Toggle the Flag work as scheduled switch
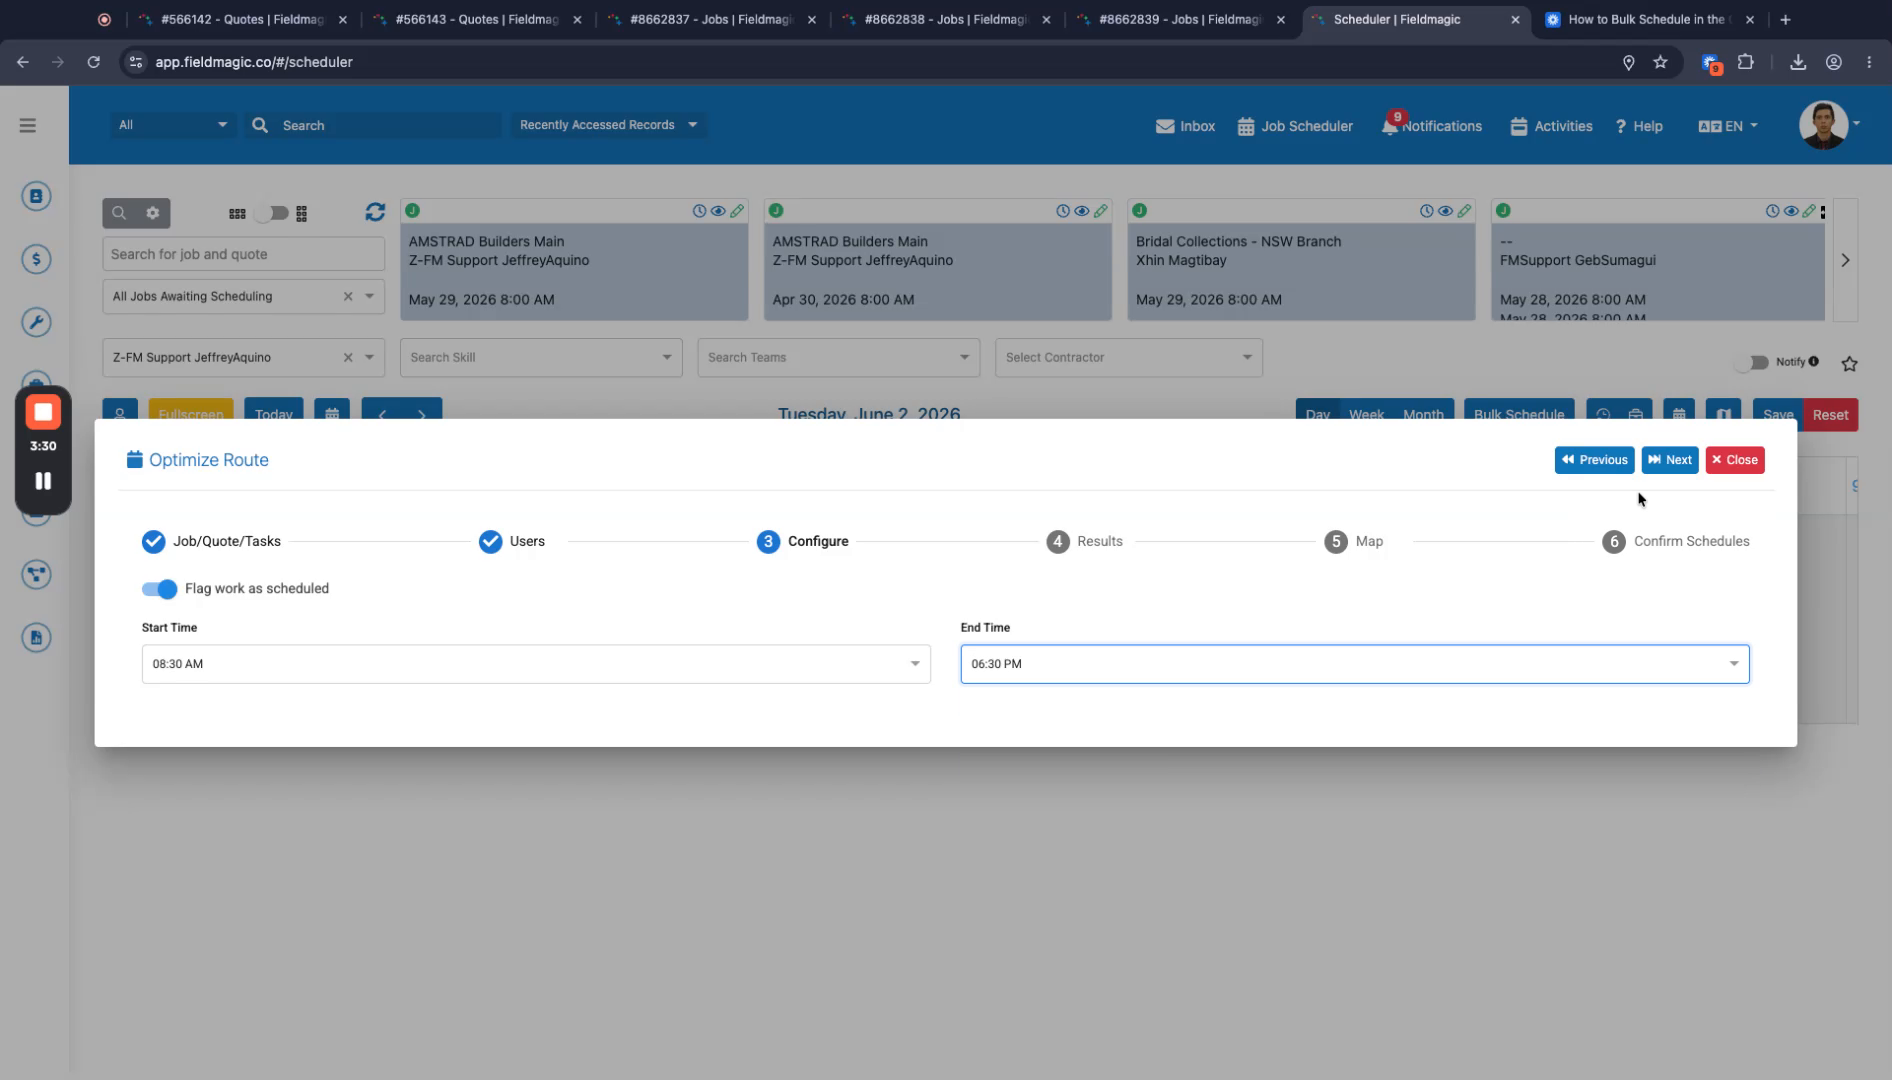Screen dimensions: 1892x1080 (159, 589)
